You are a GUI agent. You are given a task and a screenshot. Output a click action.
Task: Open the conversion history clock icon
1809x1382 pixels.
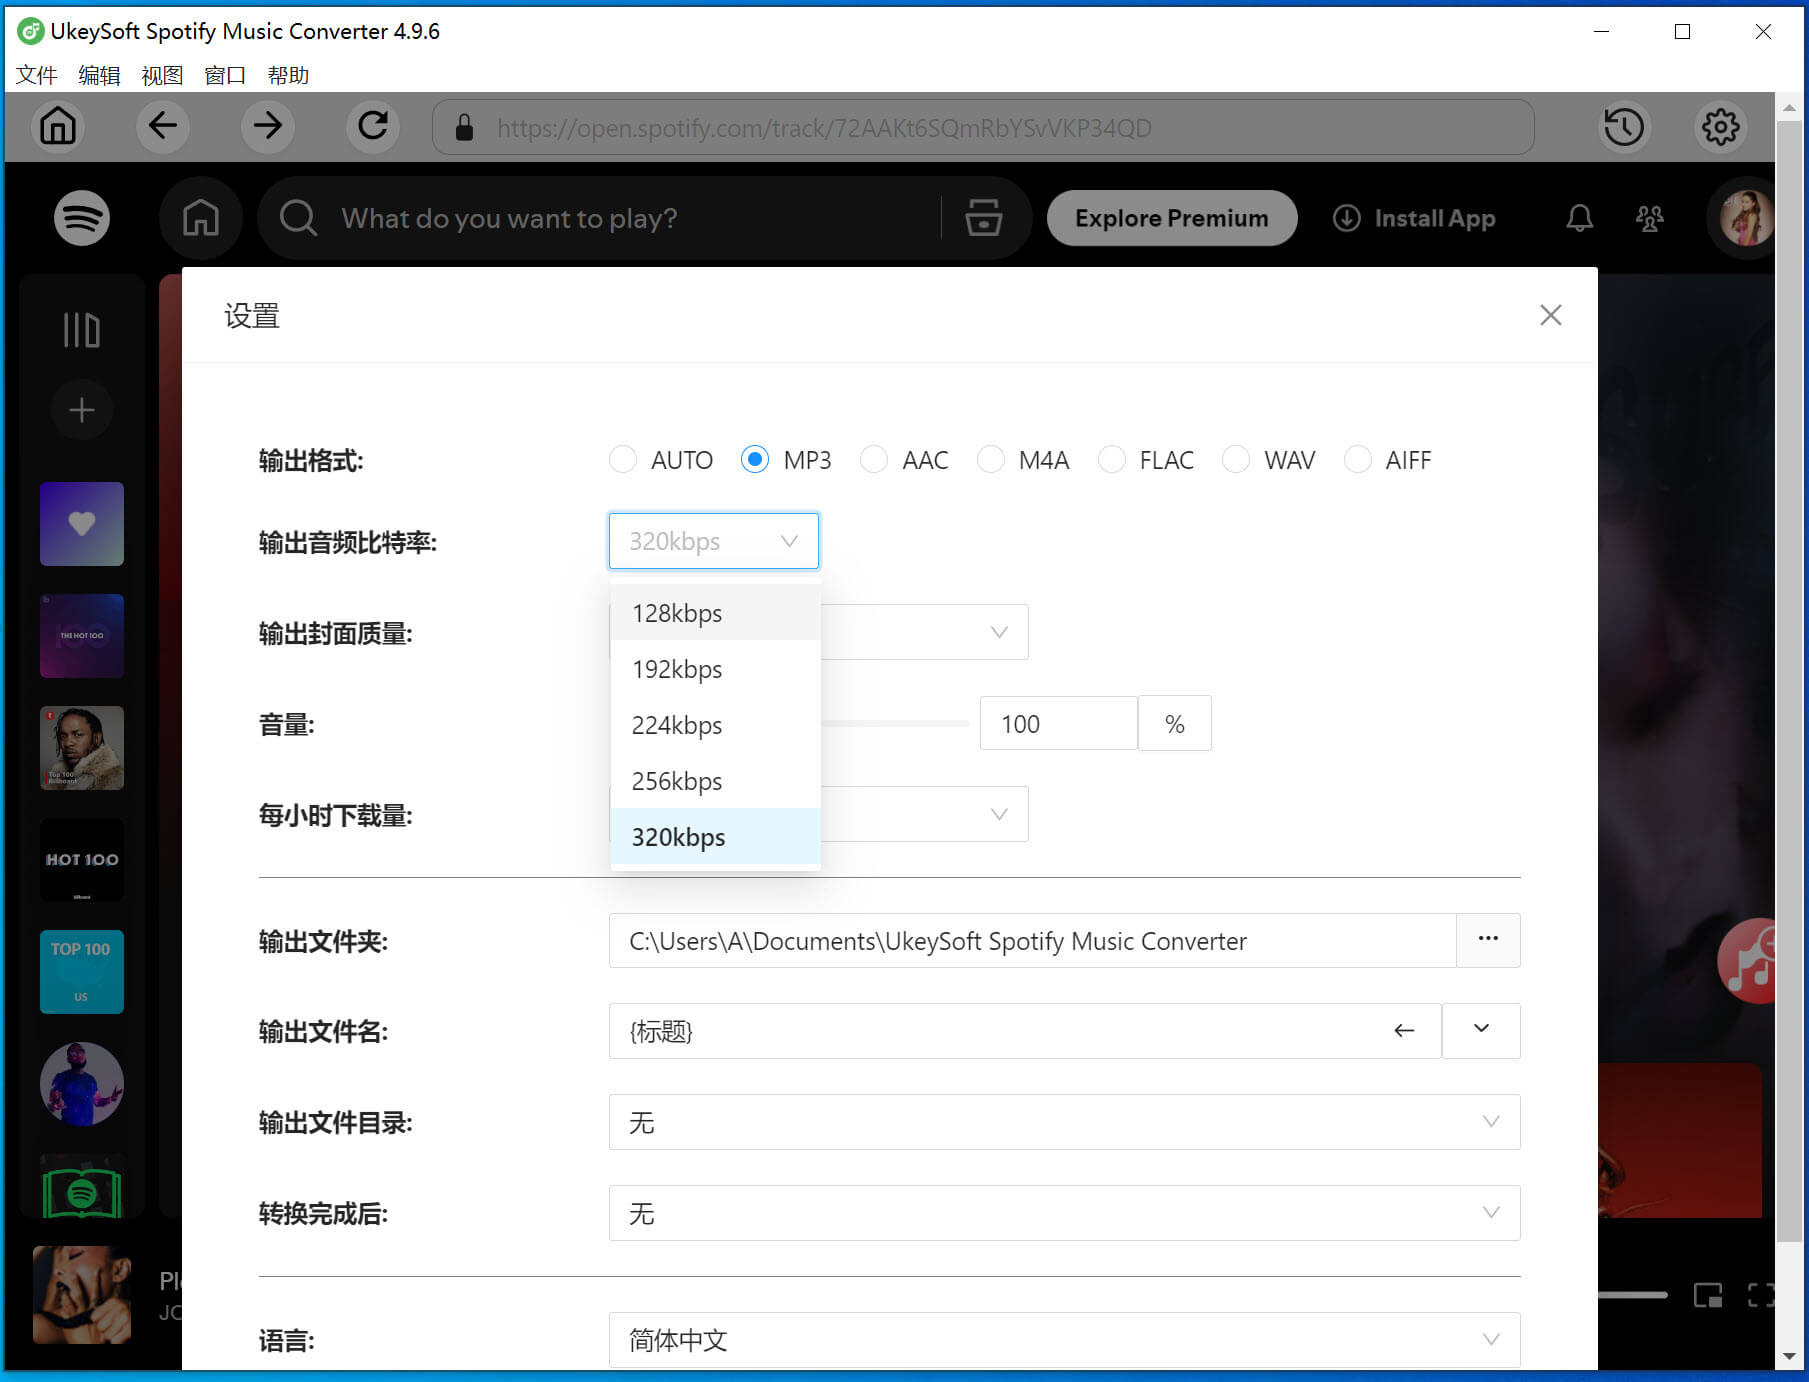[1624, 127]
